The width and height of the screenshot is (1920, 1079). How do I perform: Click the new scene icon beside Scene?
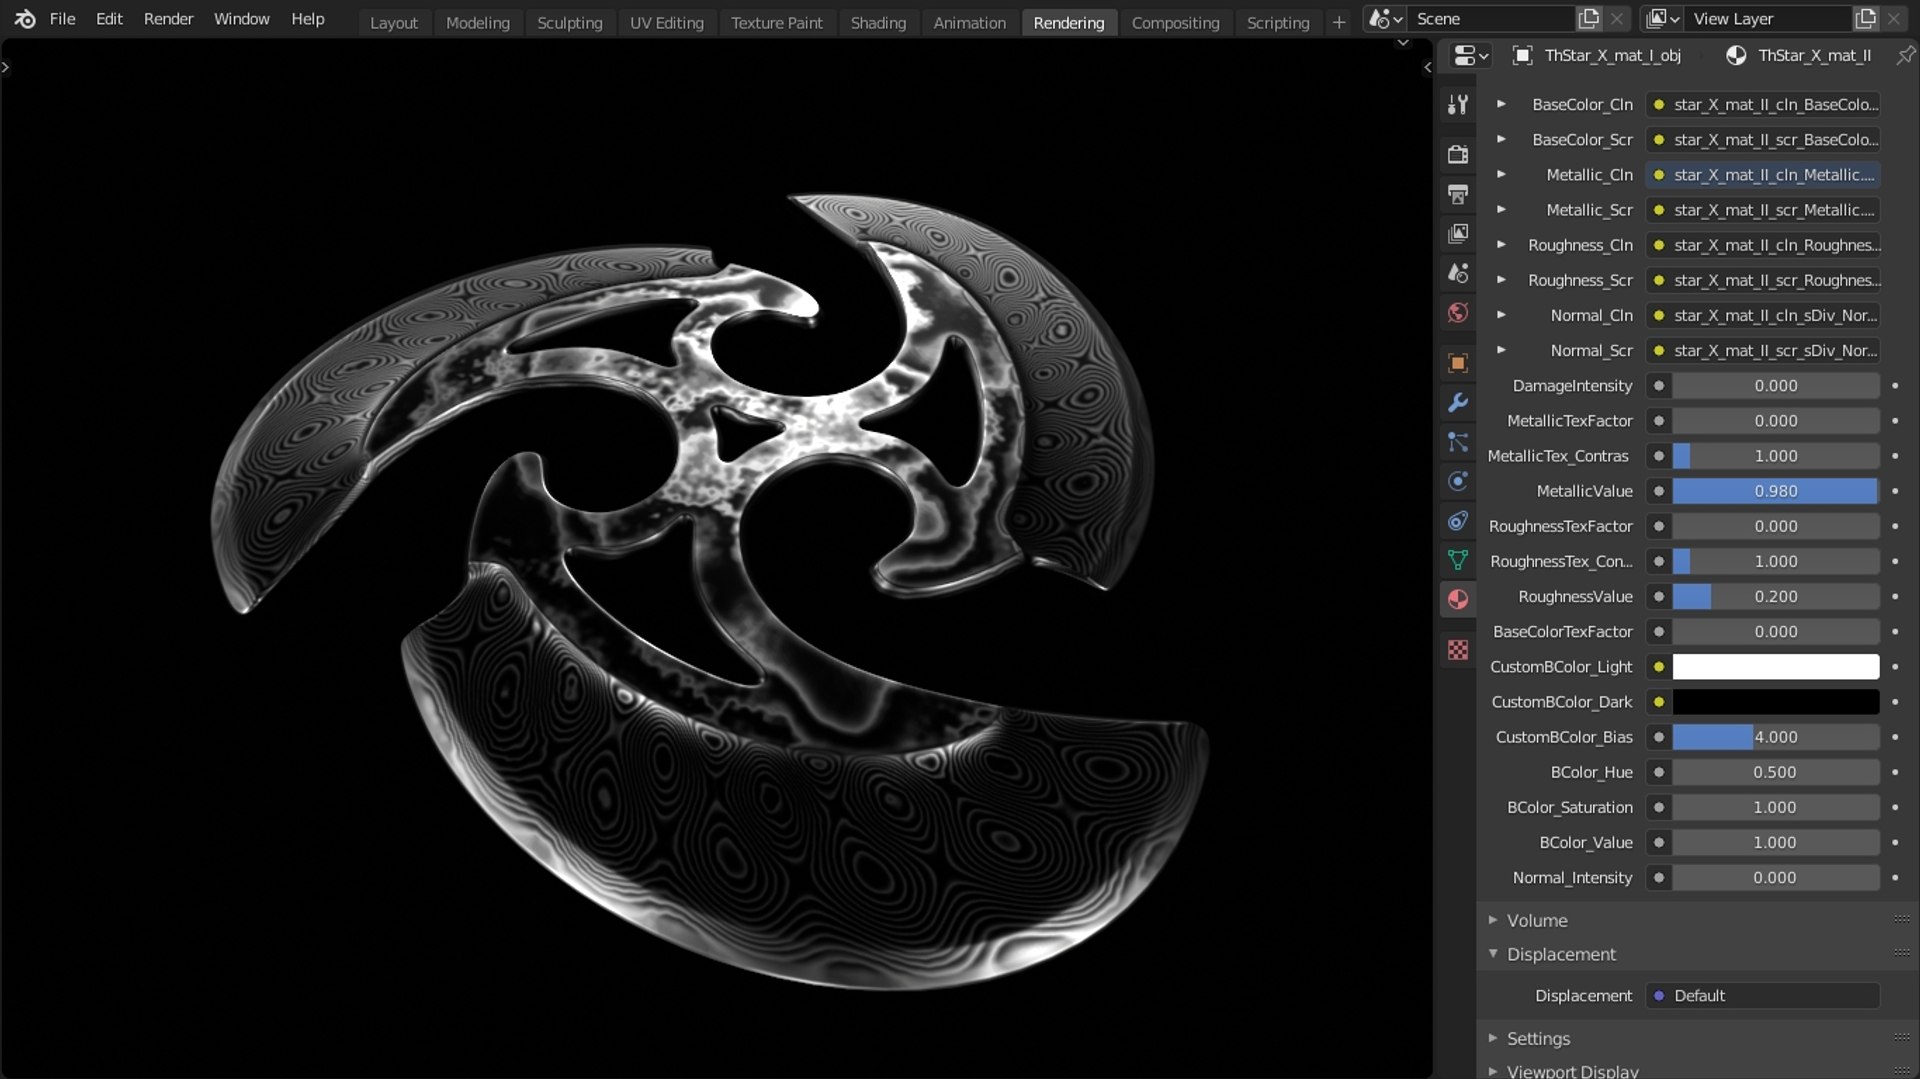1589,19
